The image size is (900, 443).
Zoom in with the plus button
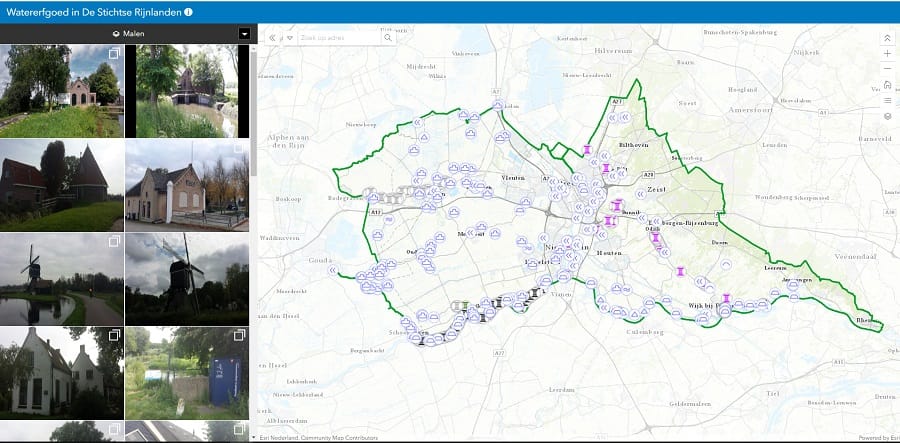click(887, 53)
